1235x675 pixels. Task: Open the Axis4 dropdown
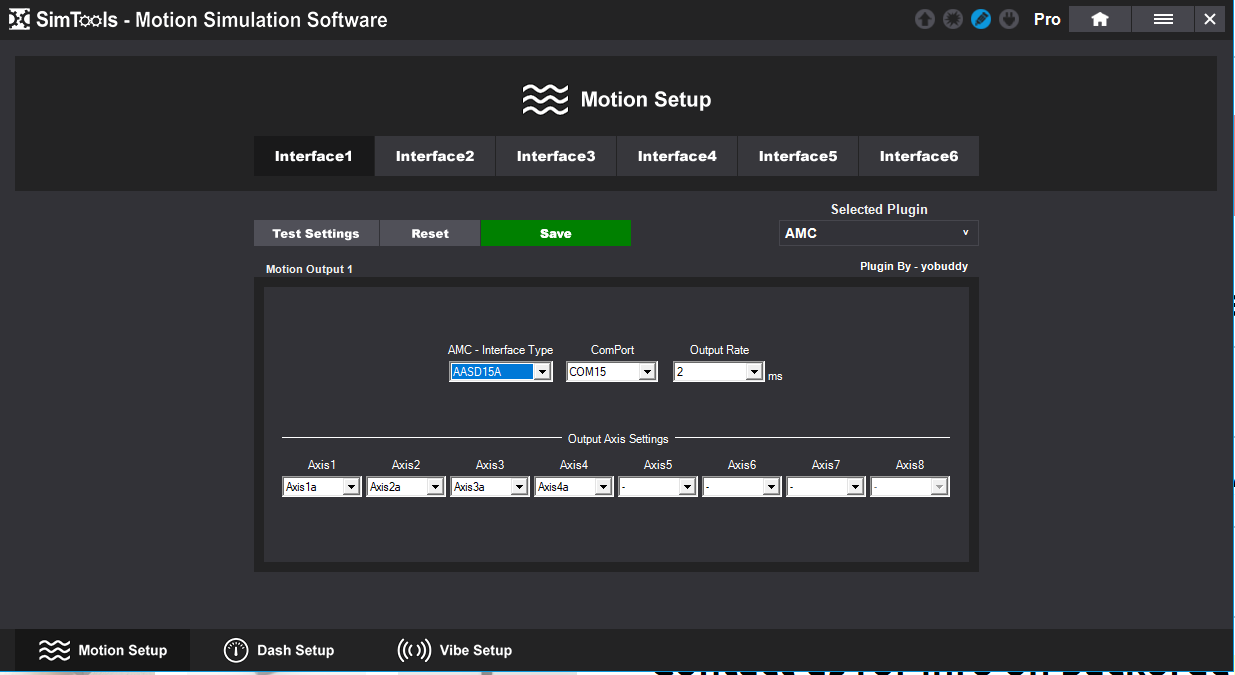click(x=574, y=487)
